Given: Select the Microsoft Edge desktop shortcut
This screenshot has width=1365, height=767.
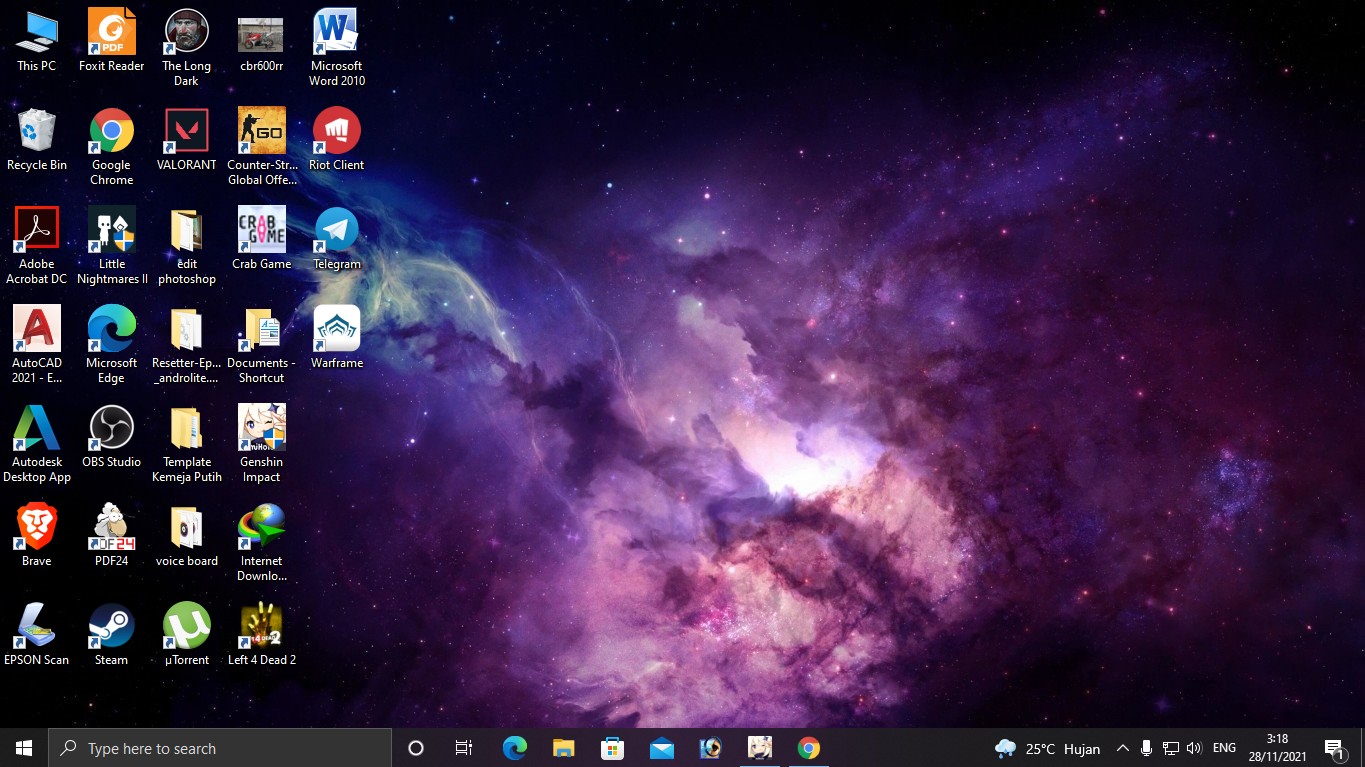Looking at the screenshot, I should pyautogui.click(x=112, y=344).
